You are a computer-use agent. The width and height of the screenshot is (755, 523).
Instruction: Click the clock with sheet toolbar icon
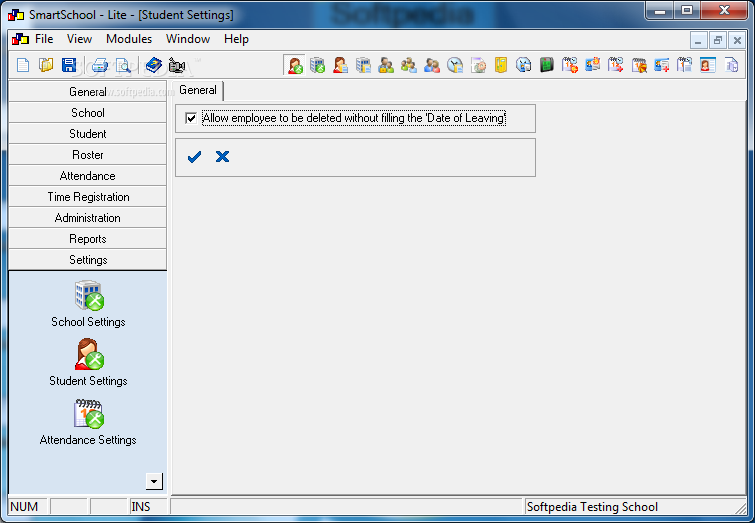pyautogui.click(x=455, y=65)
